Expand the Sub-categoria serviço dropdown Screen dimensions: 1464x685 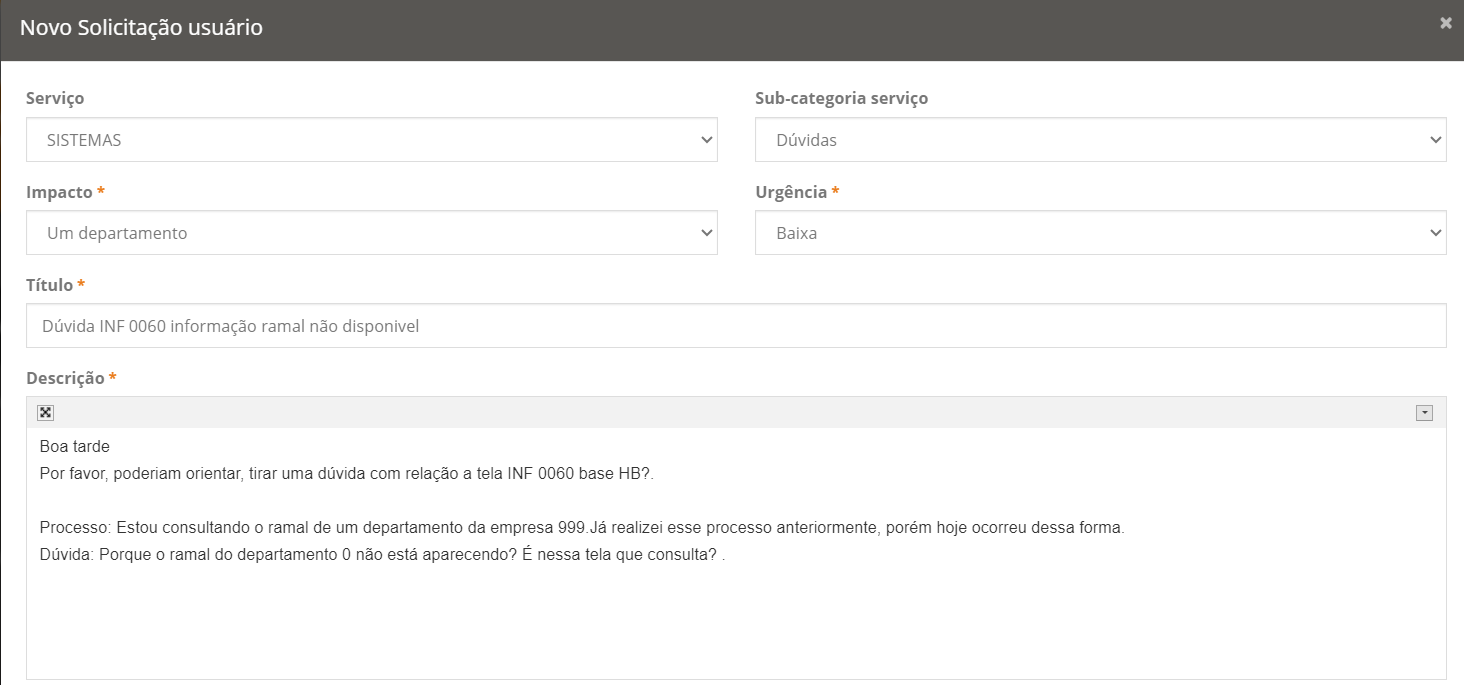click(x=1100, y=140)
